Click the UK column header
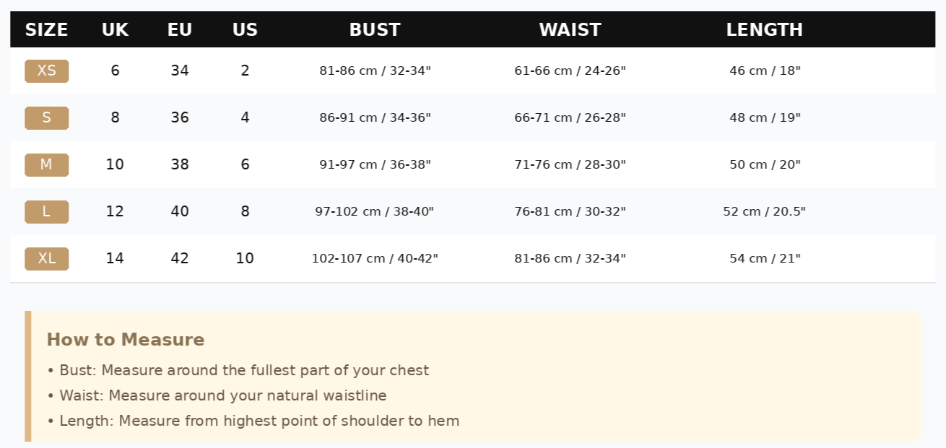 coord(115,30)
